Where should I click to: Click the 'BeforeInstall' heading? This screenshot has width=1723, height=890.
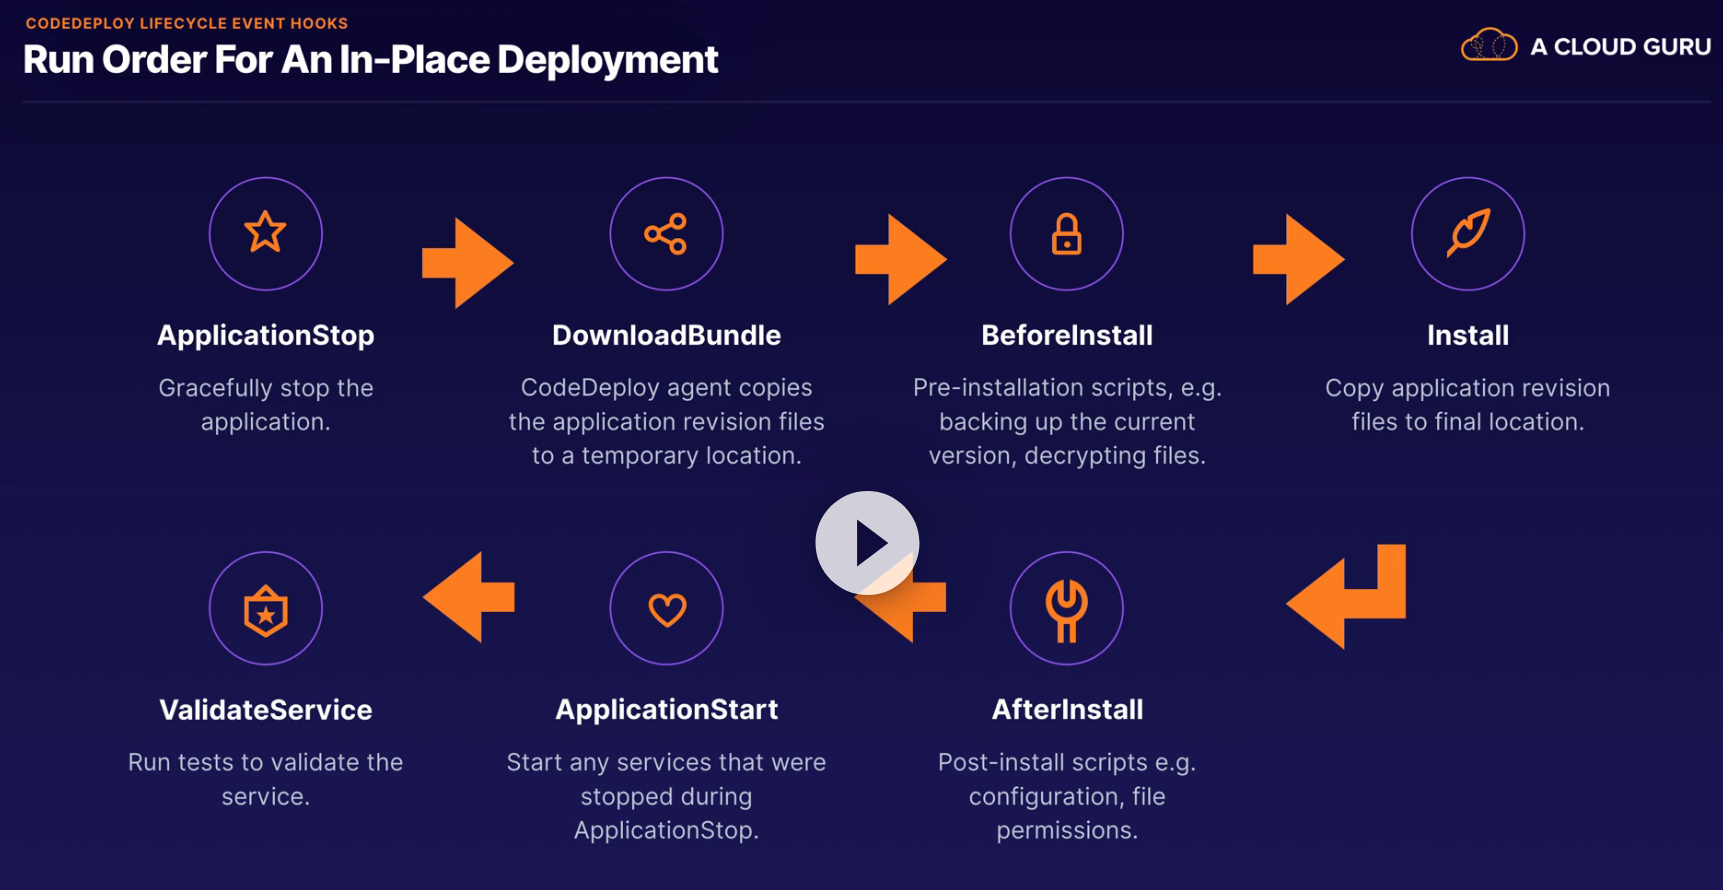1067,335
